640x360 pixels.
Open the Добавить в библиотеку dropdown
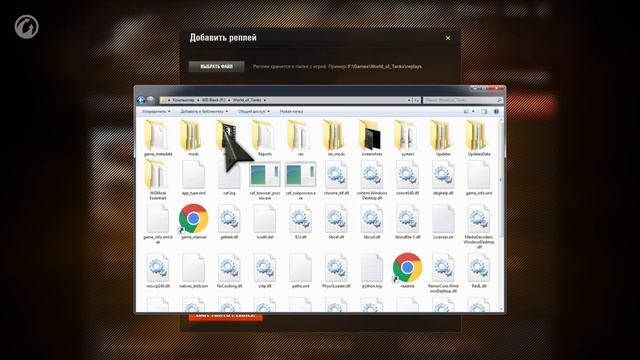pyautogui.click(x=204, y=111)
